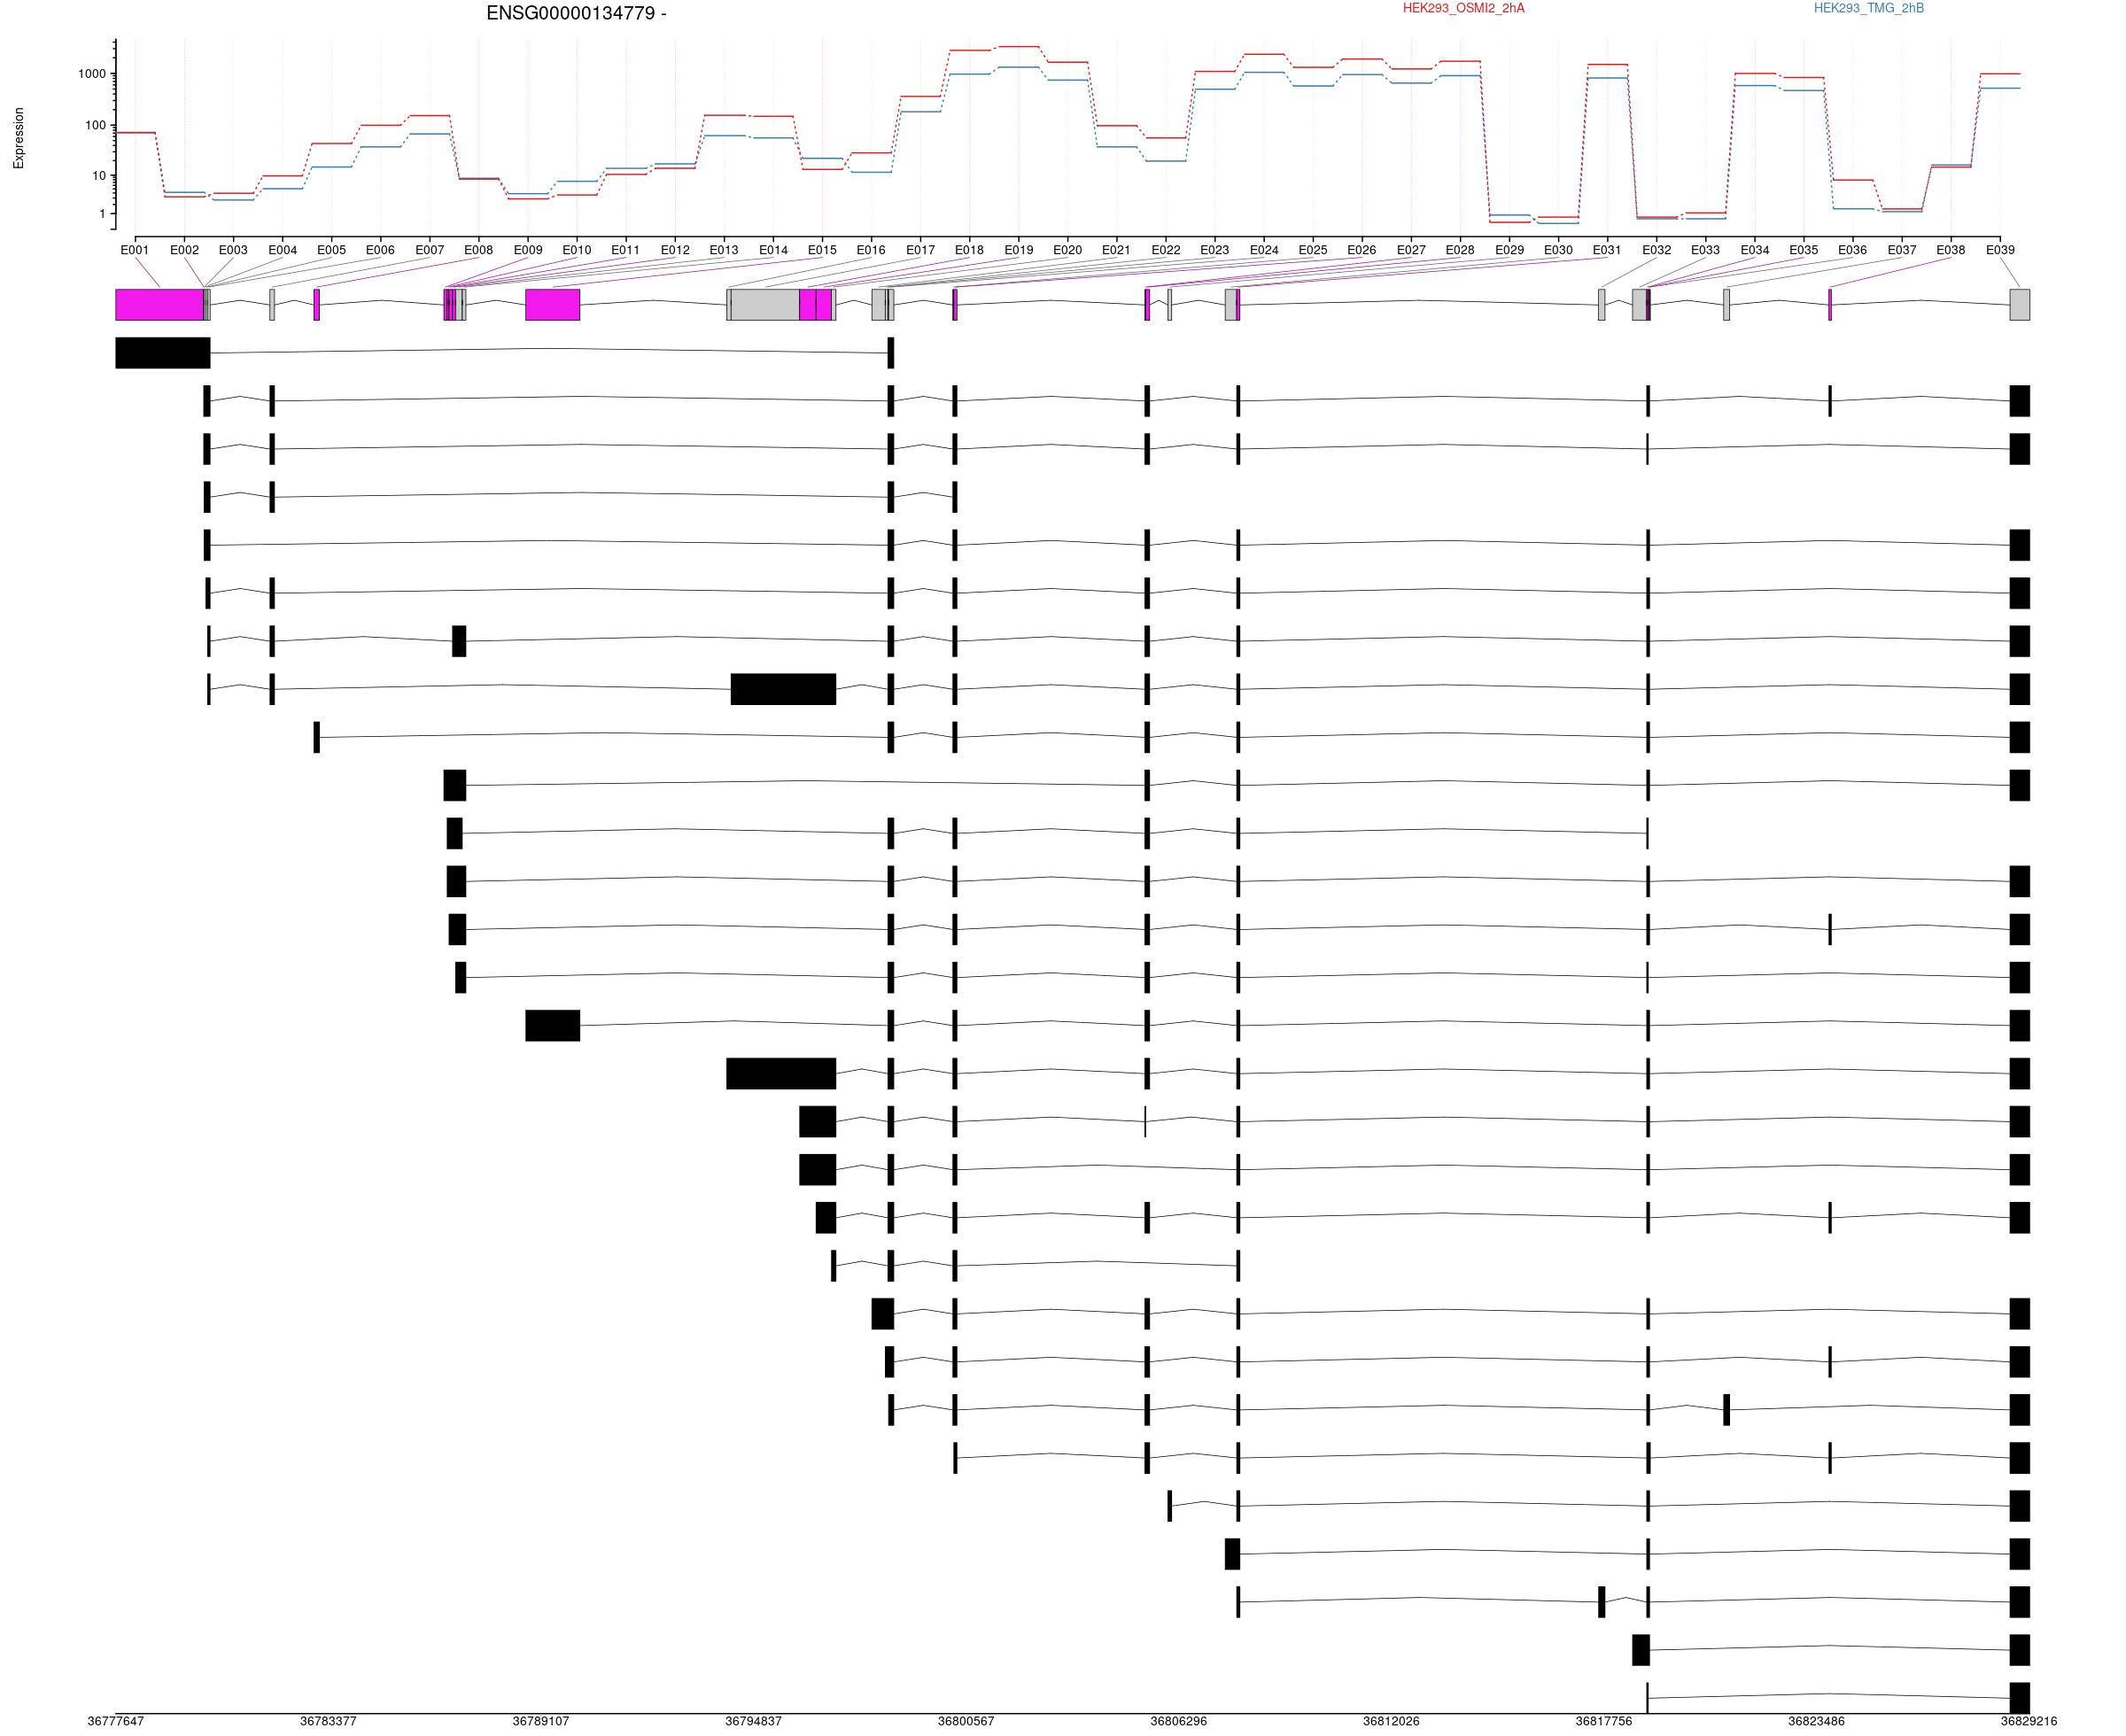
Task: Pick exon label E036
Action: pos(1852,250)
